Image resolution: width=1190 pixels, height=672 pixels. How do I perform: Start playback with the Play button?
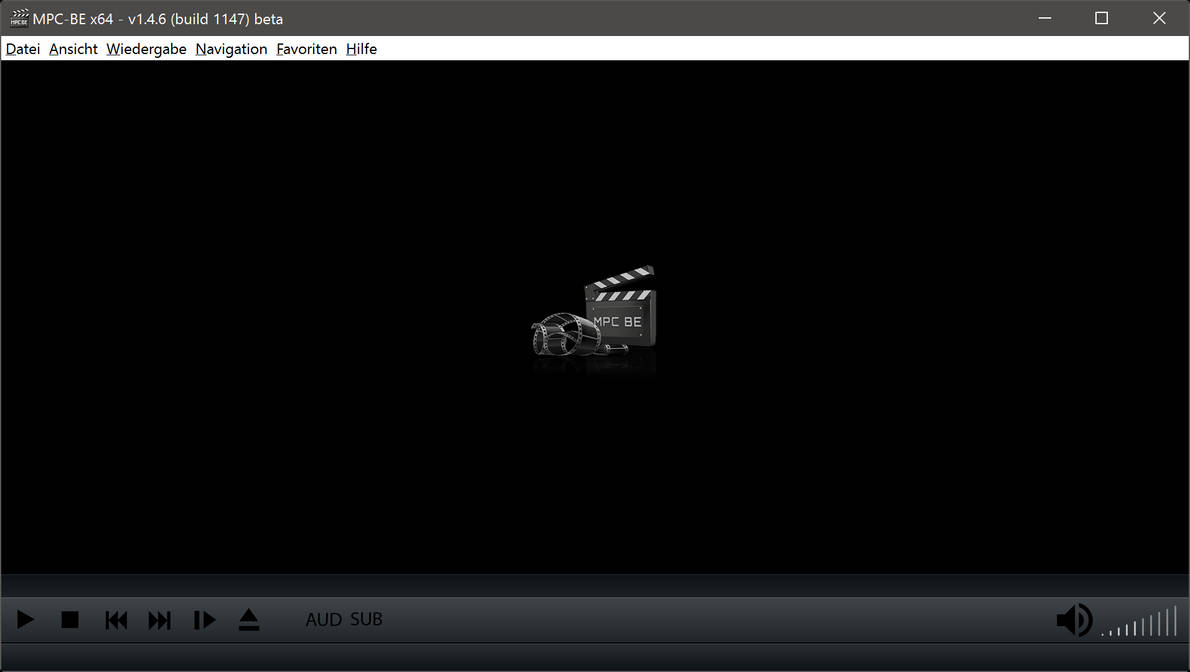tap(25, 620)
